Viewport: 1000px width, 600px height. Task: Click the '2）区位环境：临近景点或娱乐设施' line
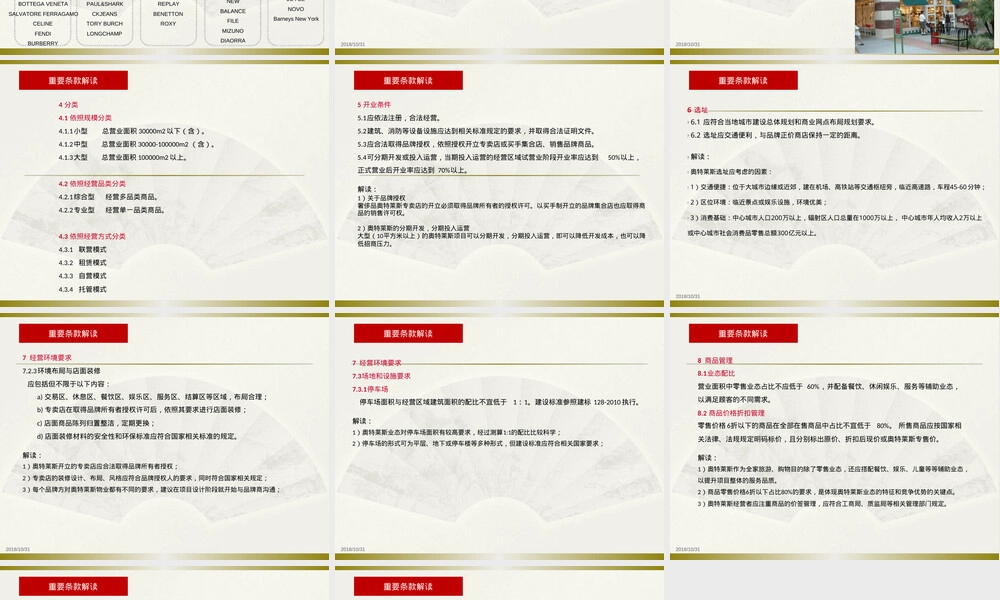758,203
